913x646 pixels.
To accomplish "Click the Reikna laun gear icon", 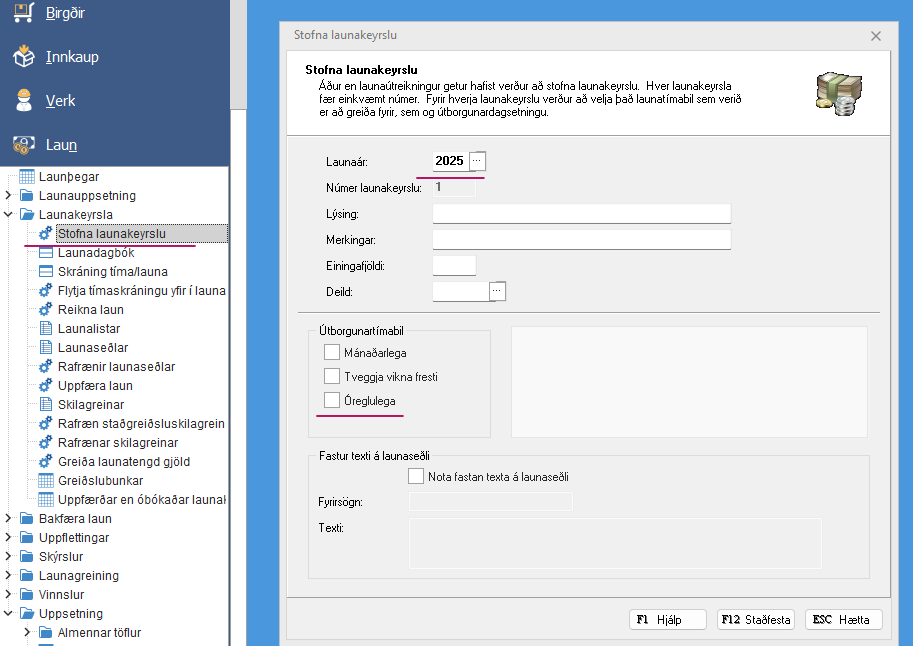I will (46, 310).
